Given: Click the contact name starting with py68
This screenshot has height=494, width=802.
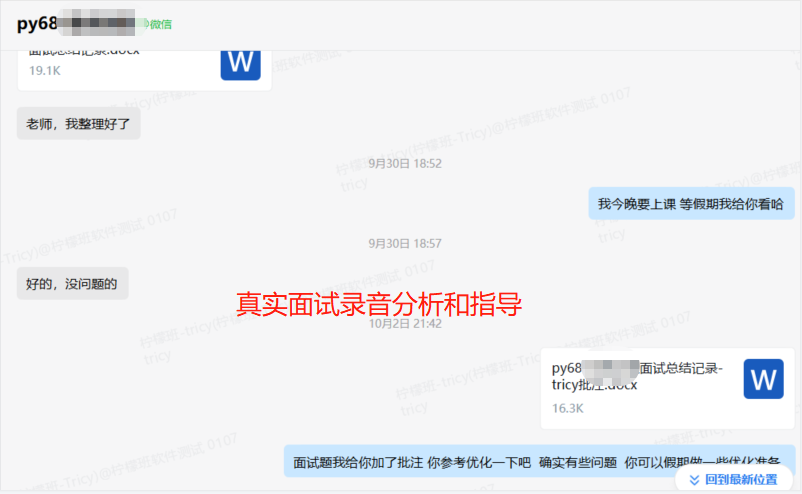Looking at the screenshot, I should [75, 24].
